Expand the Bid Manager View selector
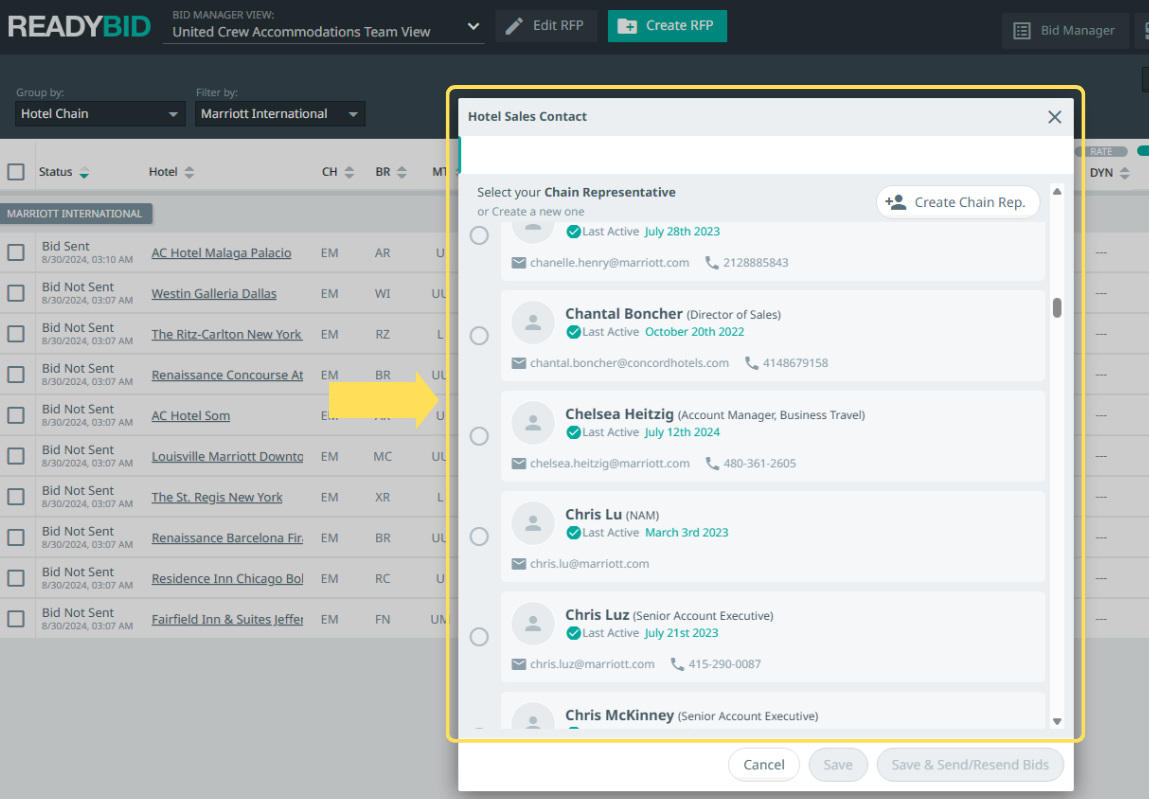This screenshot has width=1149, height=799. click(x=323, y=27)
